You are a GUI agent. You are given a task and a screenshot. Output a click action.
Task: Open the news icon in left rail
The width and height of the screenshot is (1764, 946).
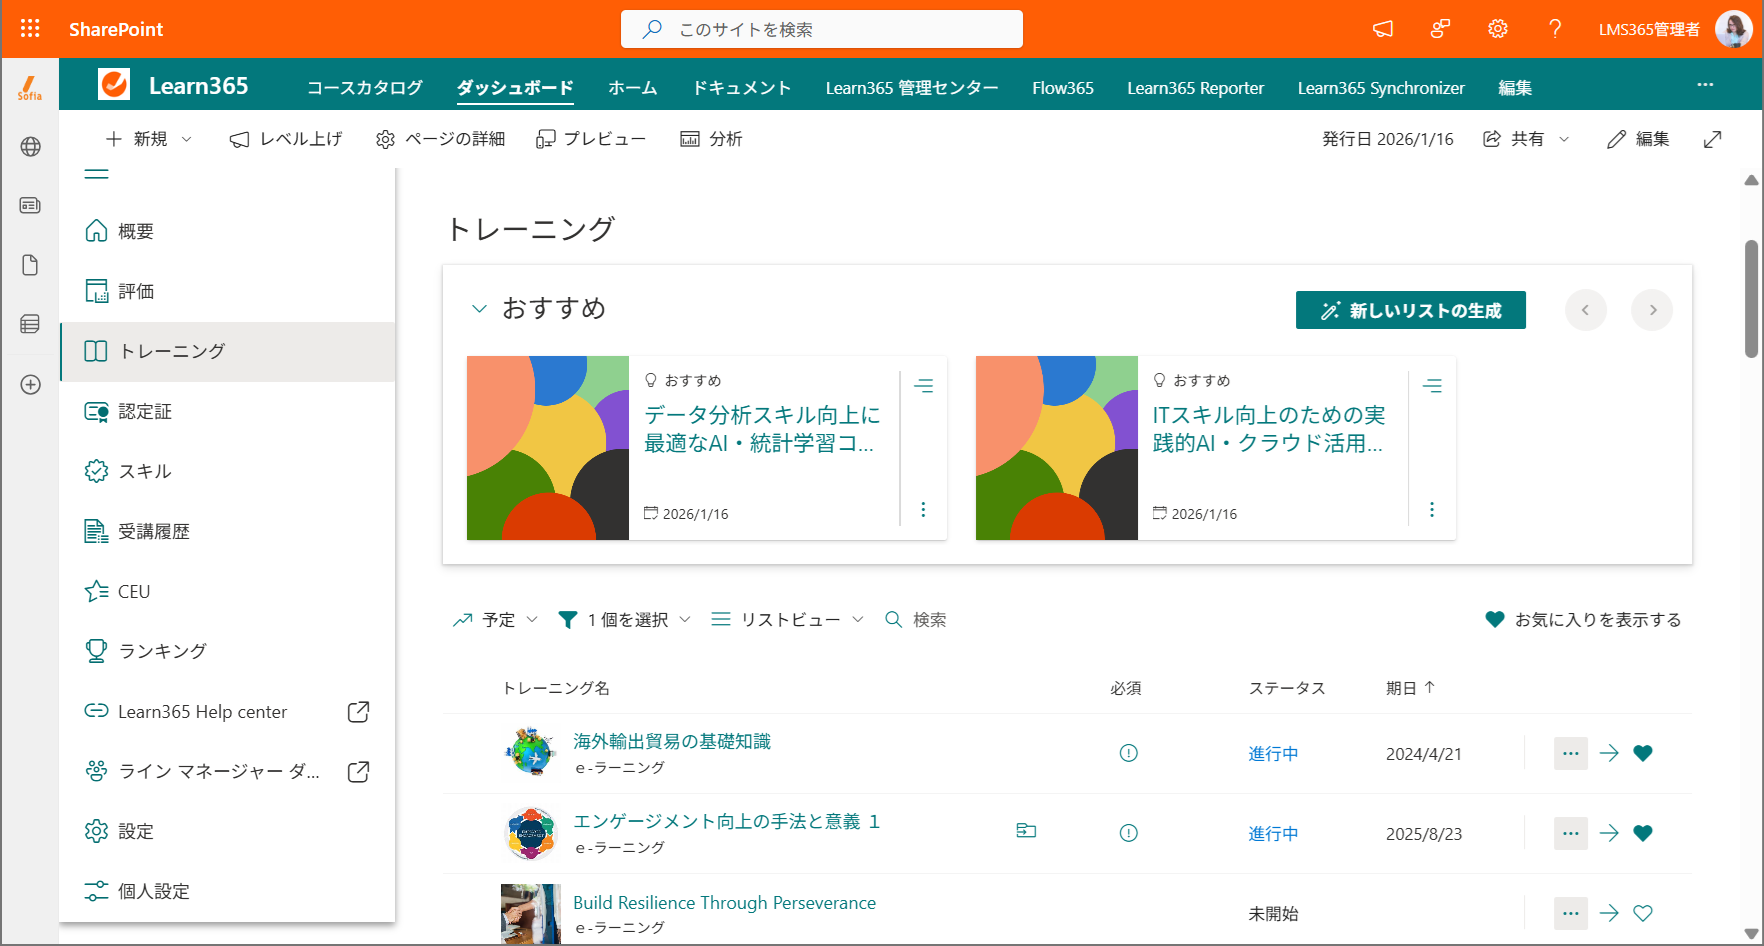click(30, 205)
